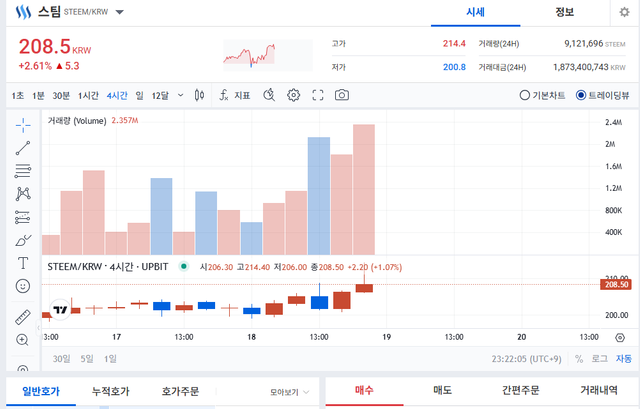The image size is (640, 409).
Task: Select the 매수 buy tab
Action: coord(364,390)
